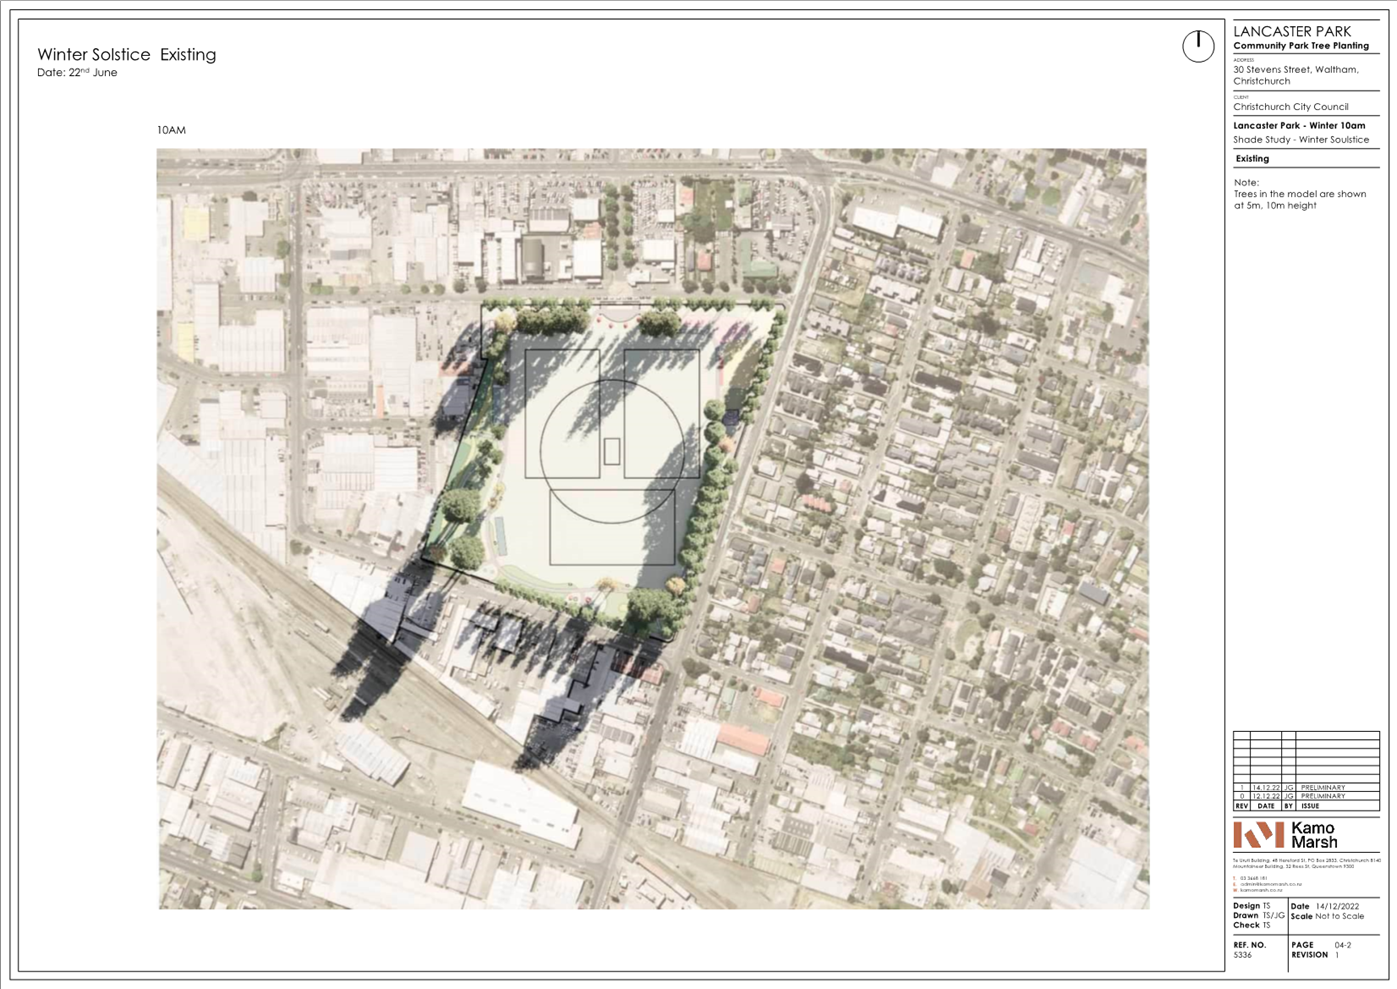Click 'Shade Study - Winter Soulstice' line
The height and width of the screenshot is (989, 1397).
coord(1301,140)
